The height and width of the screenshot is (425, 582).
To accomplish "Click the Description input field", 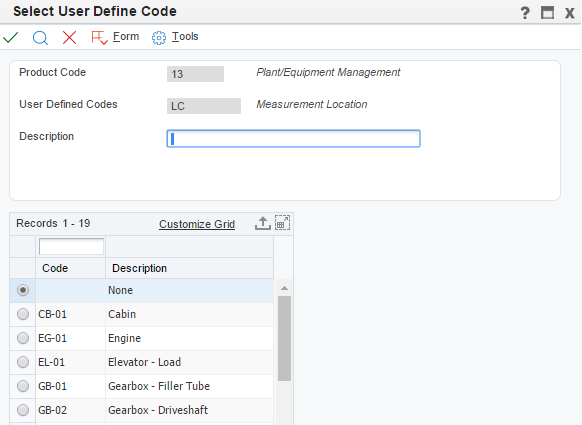I will coord(293,138).
